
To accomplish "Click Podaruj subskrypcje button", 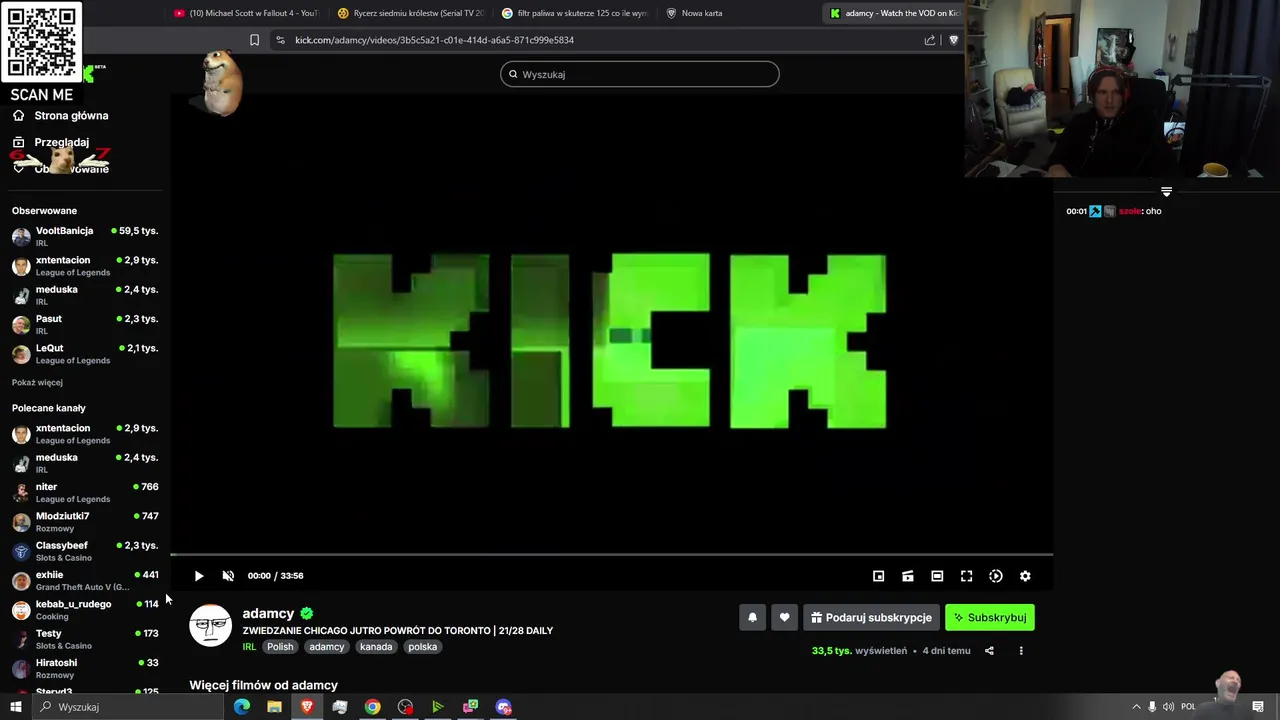I will (871, 618).
